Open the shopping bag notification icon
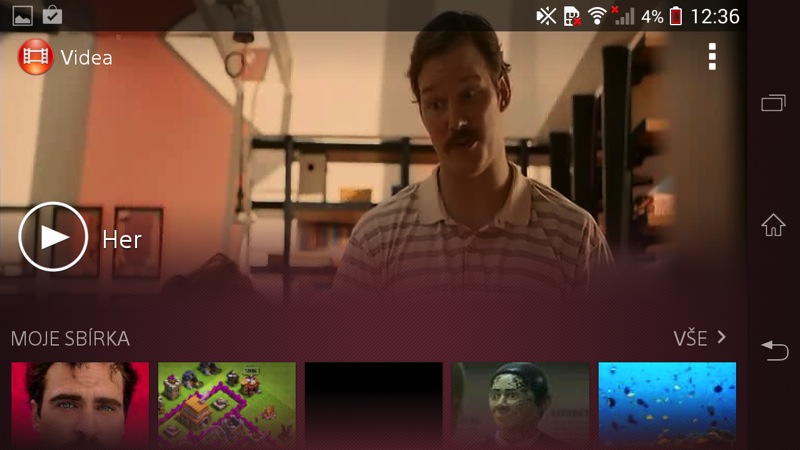Viewport: 800px width, 450px height. pyautogui.click(x=53, y=15)
